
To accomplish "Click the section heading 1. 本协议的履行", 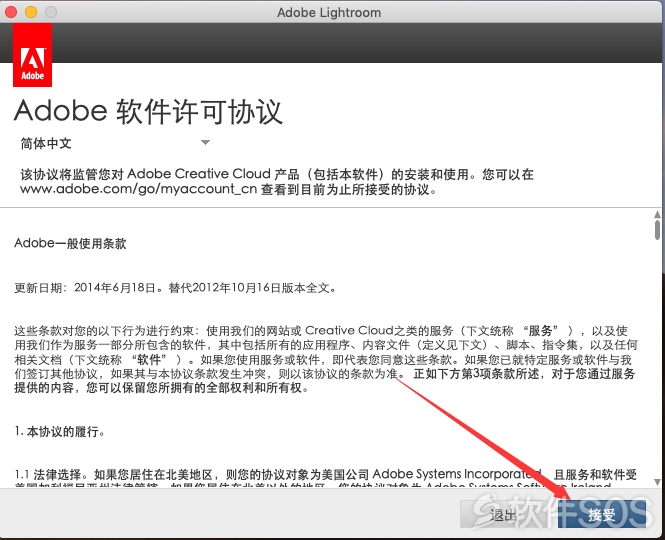I will pyautogui.click(x=59, y=432).
